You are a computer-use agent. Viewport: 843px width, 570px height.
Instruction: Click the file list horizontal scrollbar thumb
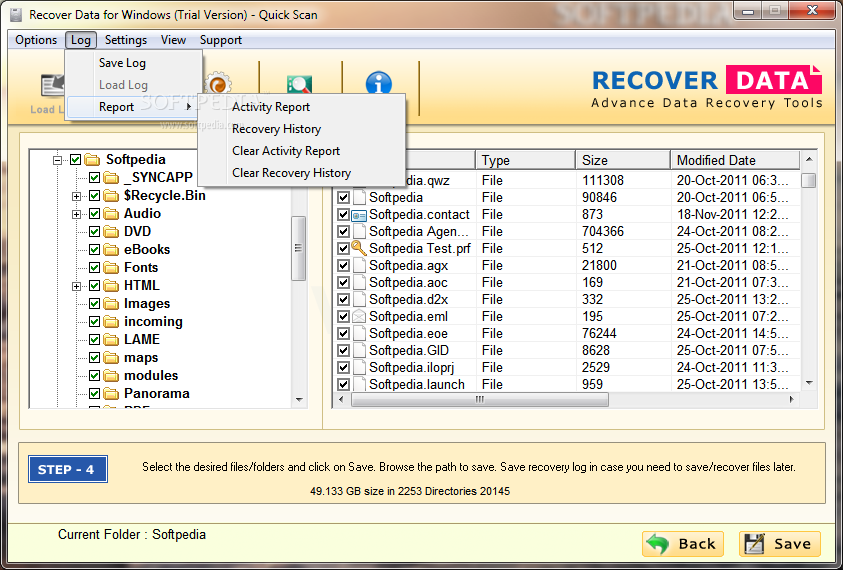click(x=480, y=400)
